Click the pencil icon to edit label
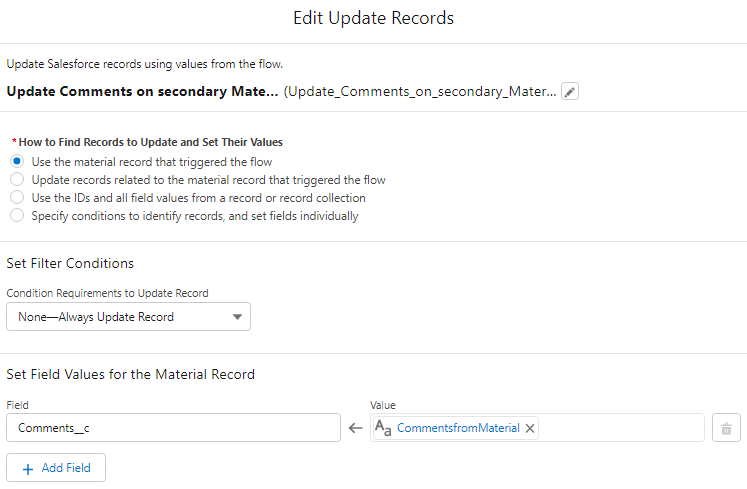 [570, 92]
